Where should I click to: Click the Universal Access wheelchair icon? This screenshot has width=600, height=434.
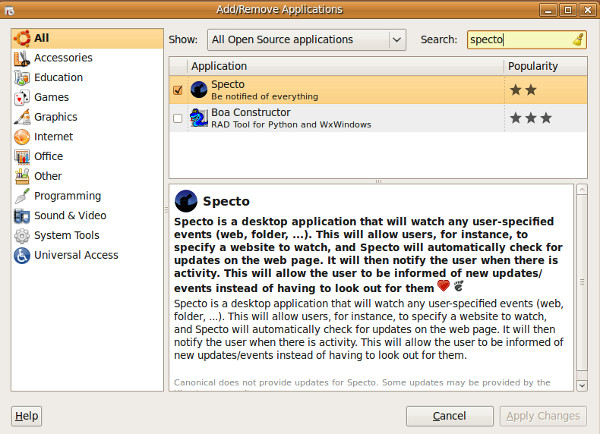[x=22, y=255]
